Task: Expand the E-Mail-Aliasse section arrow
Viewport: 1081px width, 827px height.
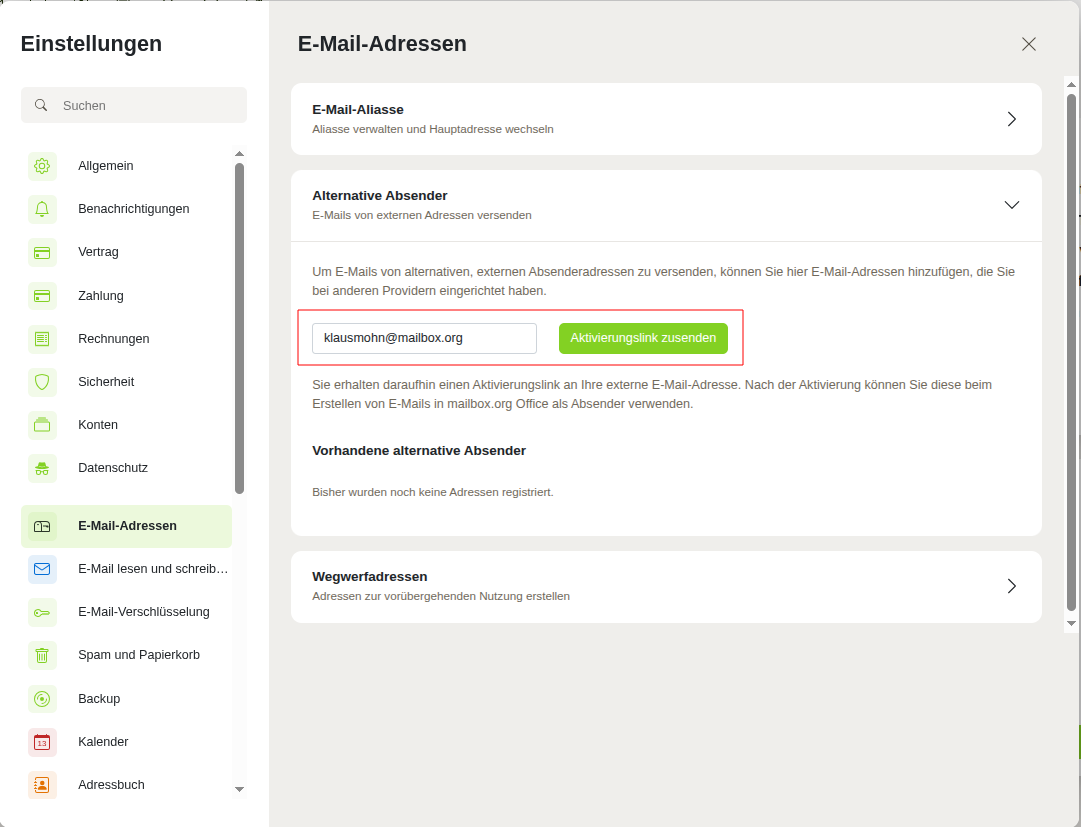Action: pyautogui.click(x=1011, y=119)
